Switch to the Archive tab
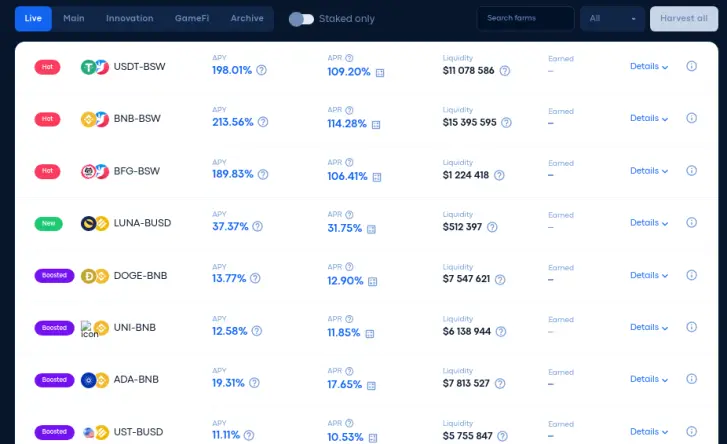 click(247, 19)
